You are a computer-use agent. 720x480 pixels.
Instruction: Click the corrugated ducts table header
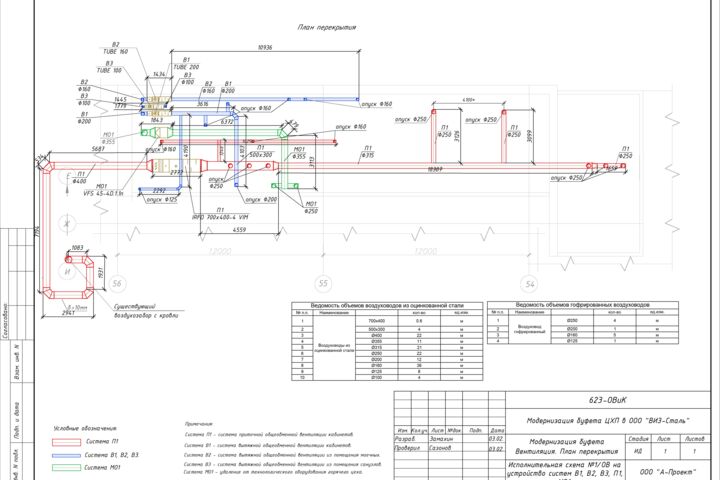[582, 305]
